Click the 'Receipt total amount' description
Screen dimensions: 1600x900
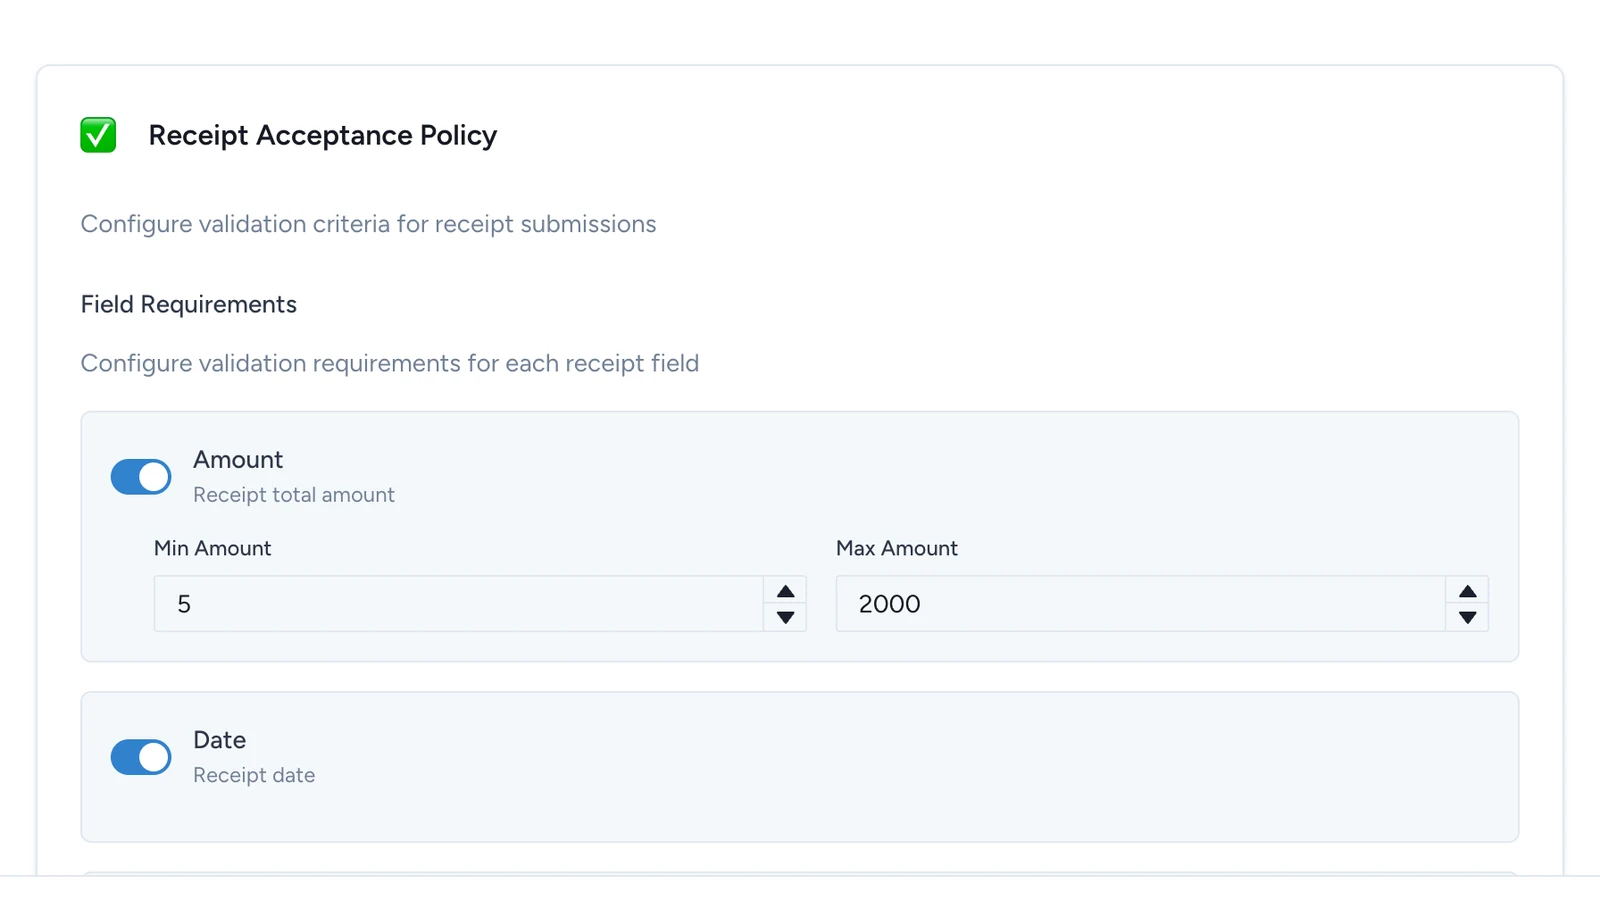click(x=294, y=495)
